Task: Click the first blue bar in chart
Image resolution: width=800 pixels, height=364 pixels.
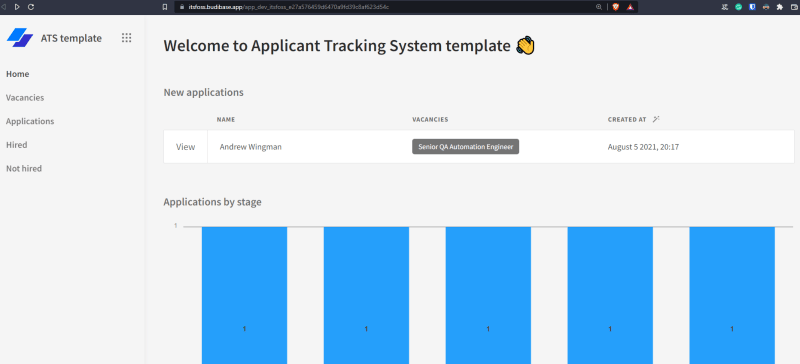Action: coord(244,295)
